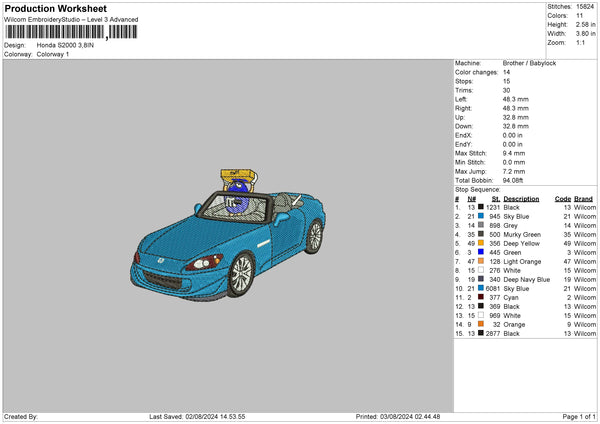Select the Orange swatch in row 14
The image size is (600, 424).
pos(481,324)
